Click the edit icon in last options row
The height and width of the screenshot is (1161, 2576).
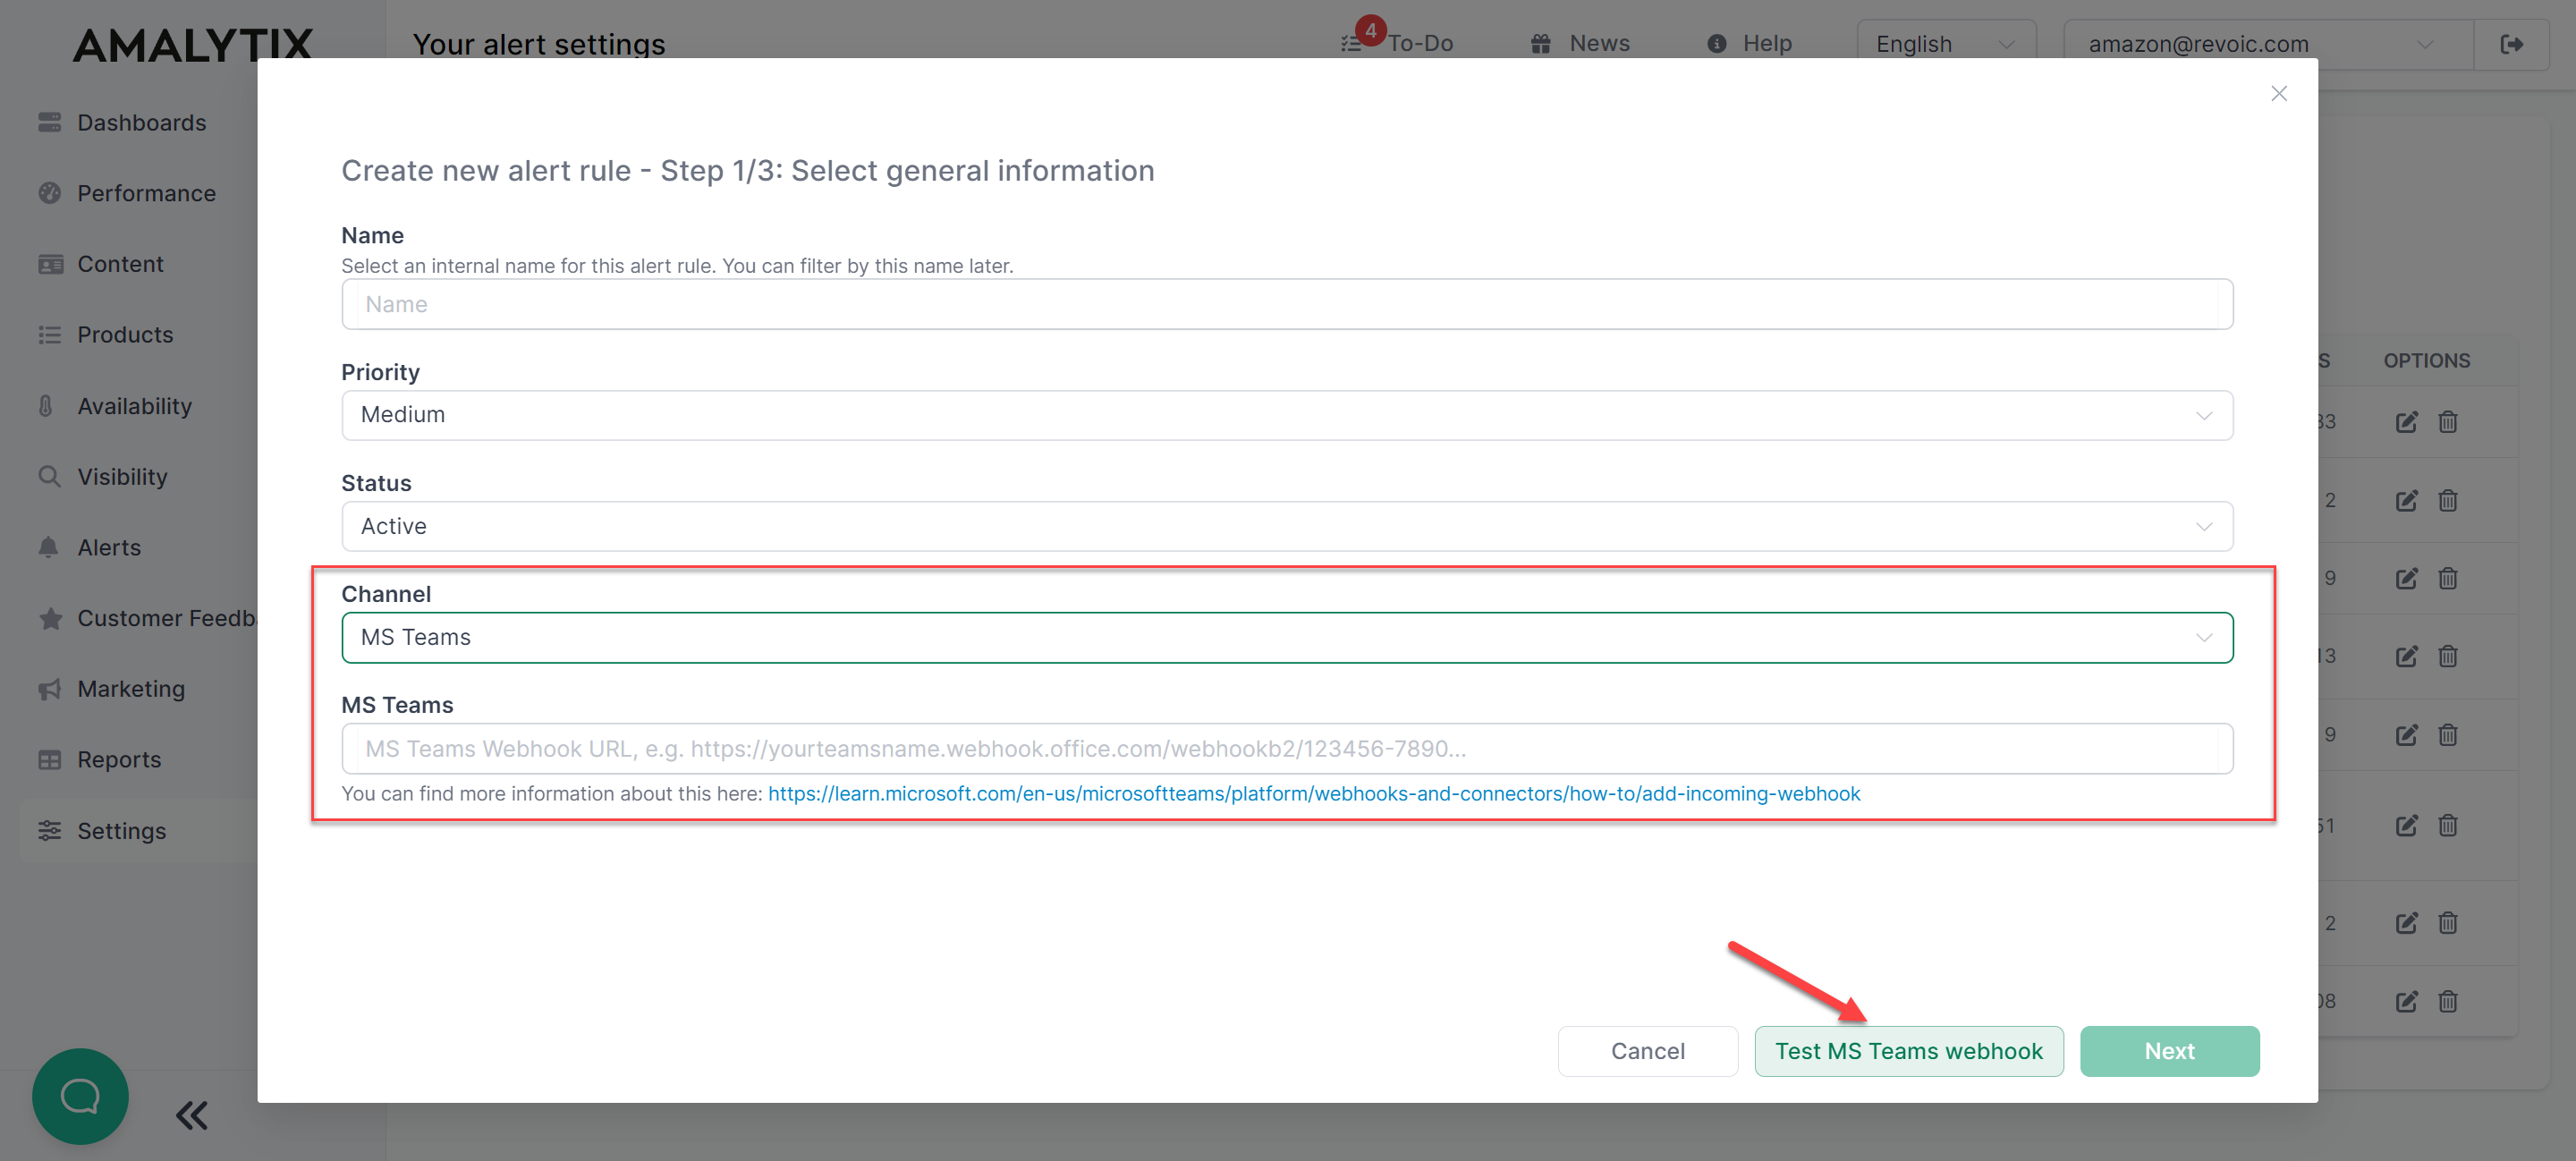2406,1001
